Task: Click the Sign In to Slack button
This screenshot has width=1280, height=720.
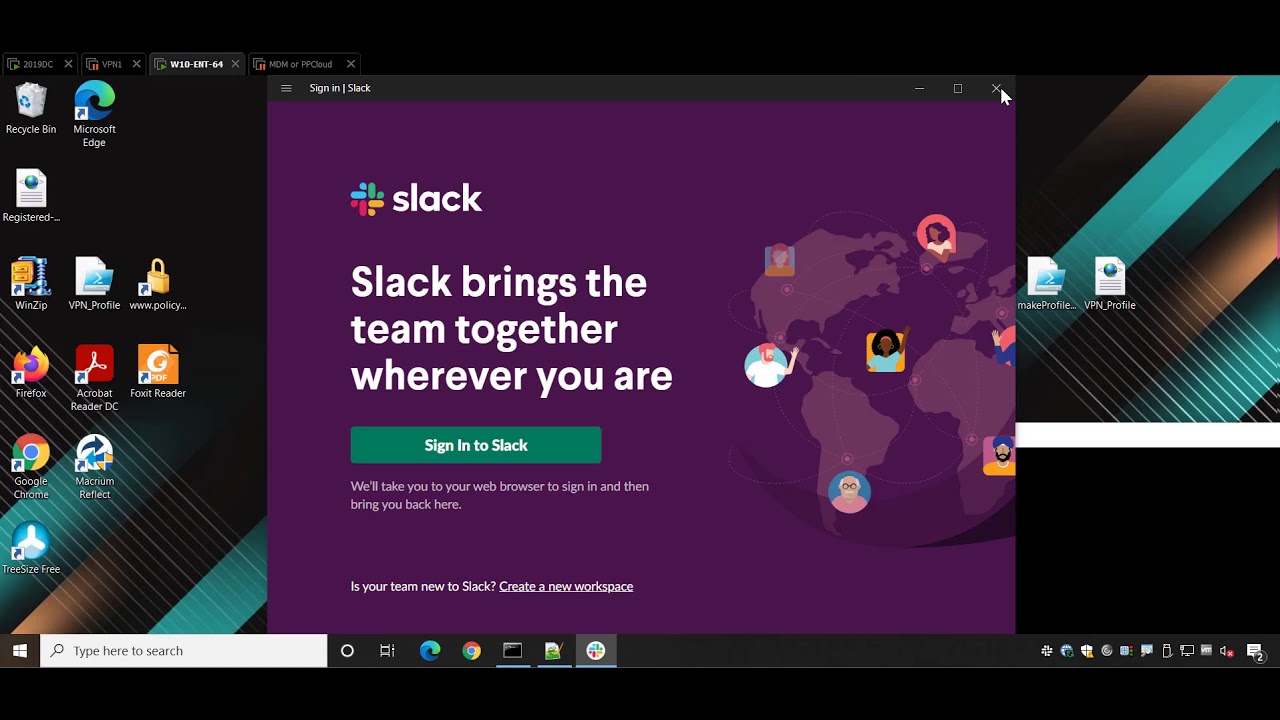Action: (476, 445)
